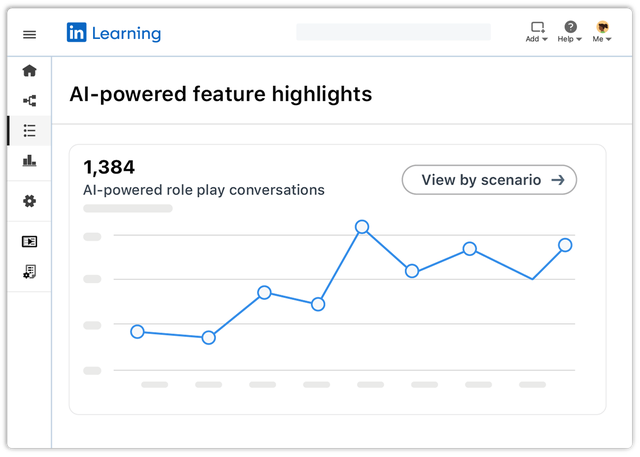Image resolution: width=640 pixels, height=457 pixels.
Task: Click the first data point on line chart
Action: click(x=138, y=332)
